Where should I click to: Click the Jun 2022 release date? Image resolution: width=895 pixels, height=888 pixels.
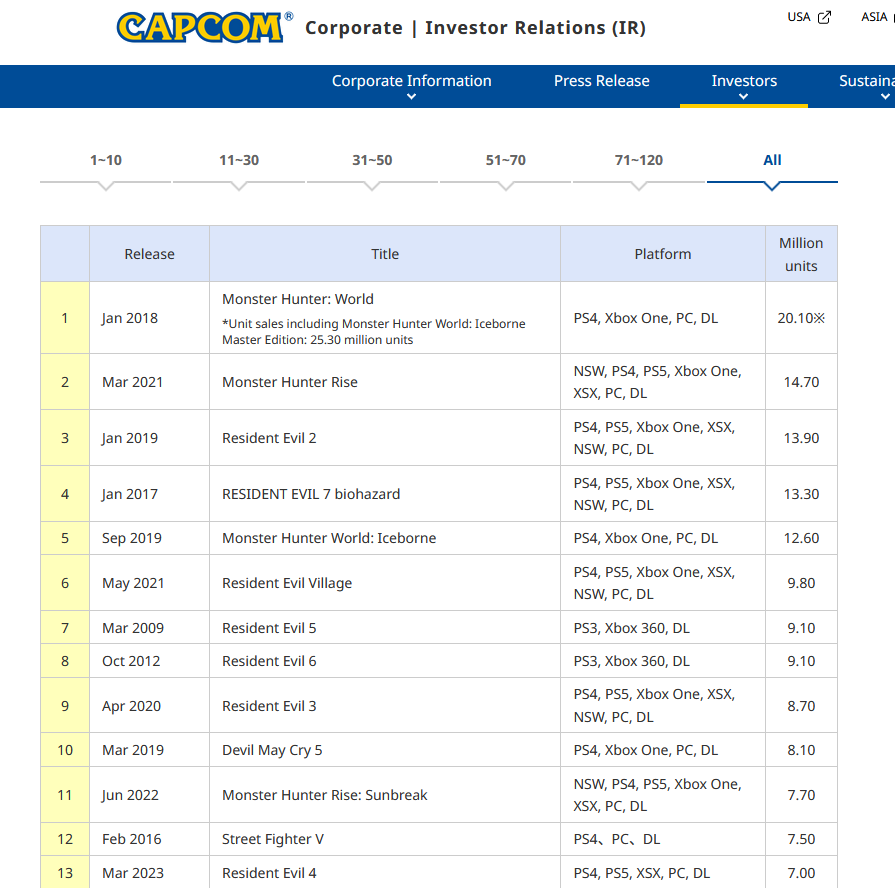pyautogui.click(x=130, y=795)
